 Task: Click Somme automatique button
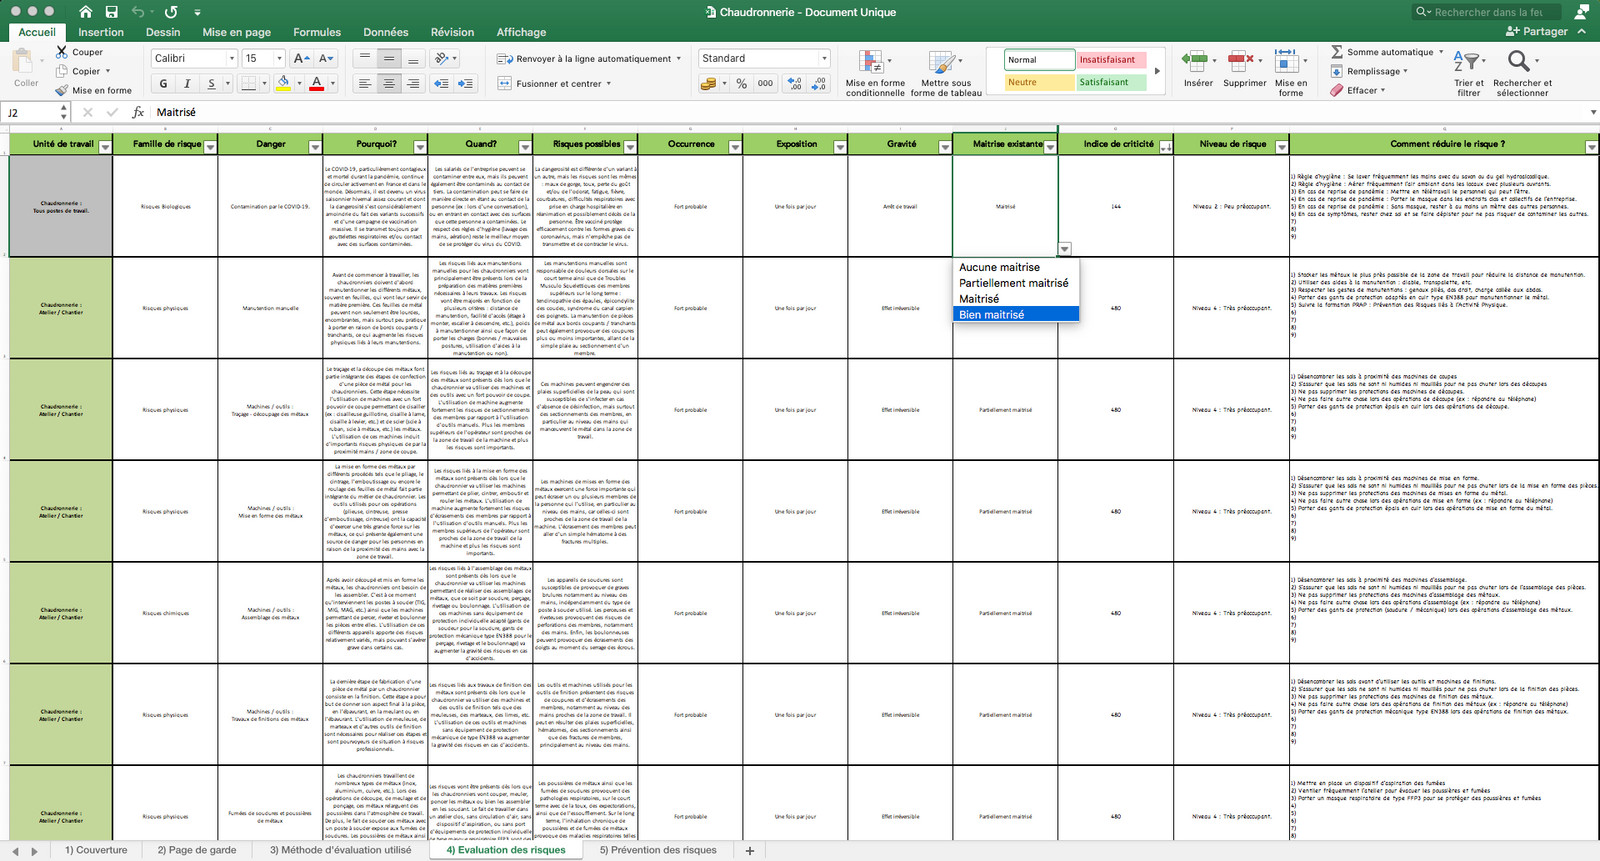coord(1385,52)
